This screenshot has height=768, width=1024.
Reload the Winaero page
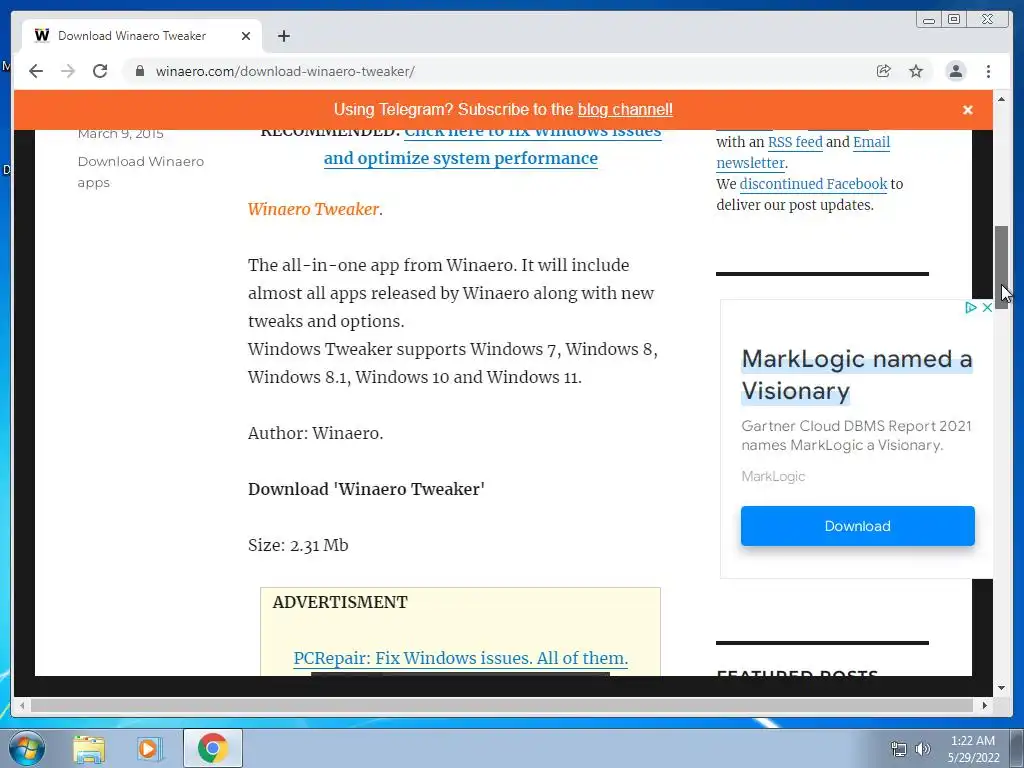click(x=100, y=71)
